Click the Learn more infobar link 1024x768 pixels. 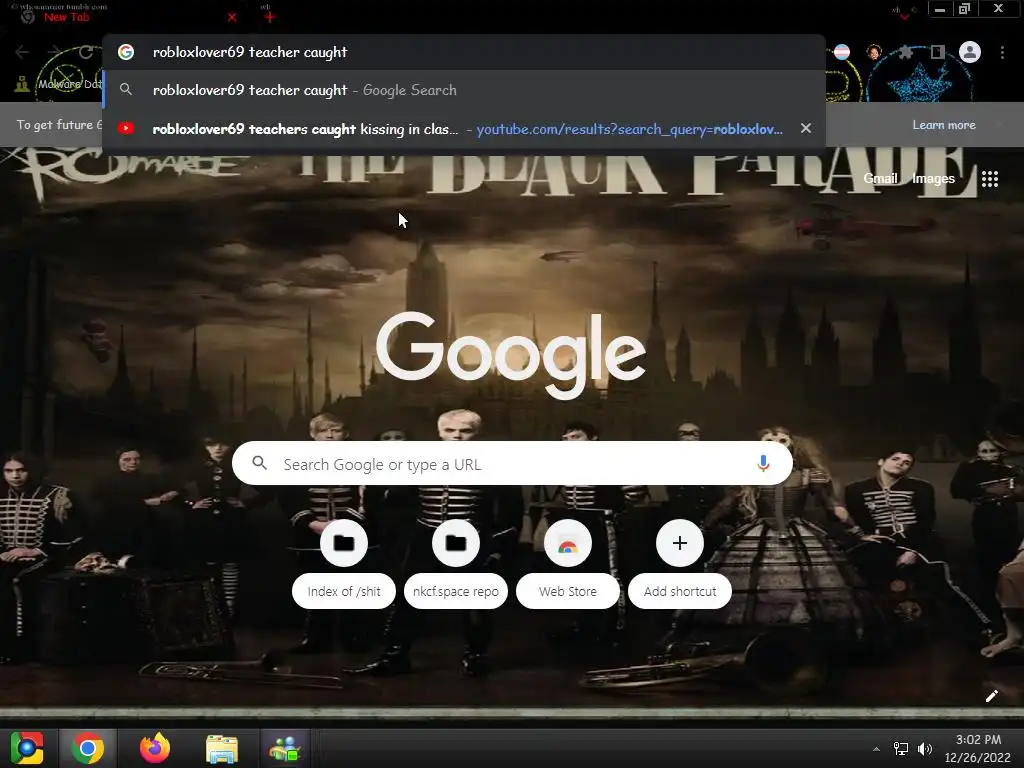click(944, 125)
